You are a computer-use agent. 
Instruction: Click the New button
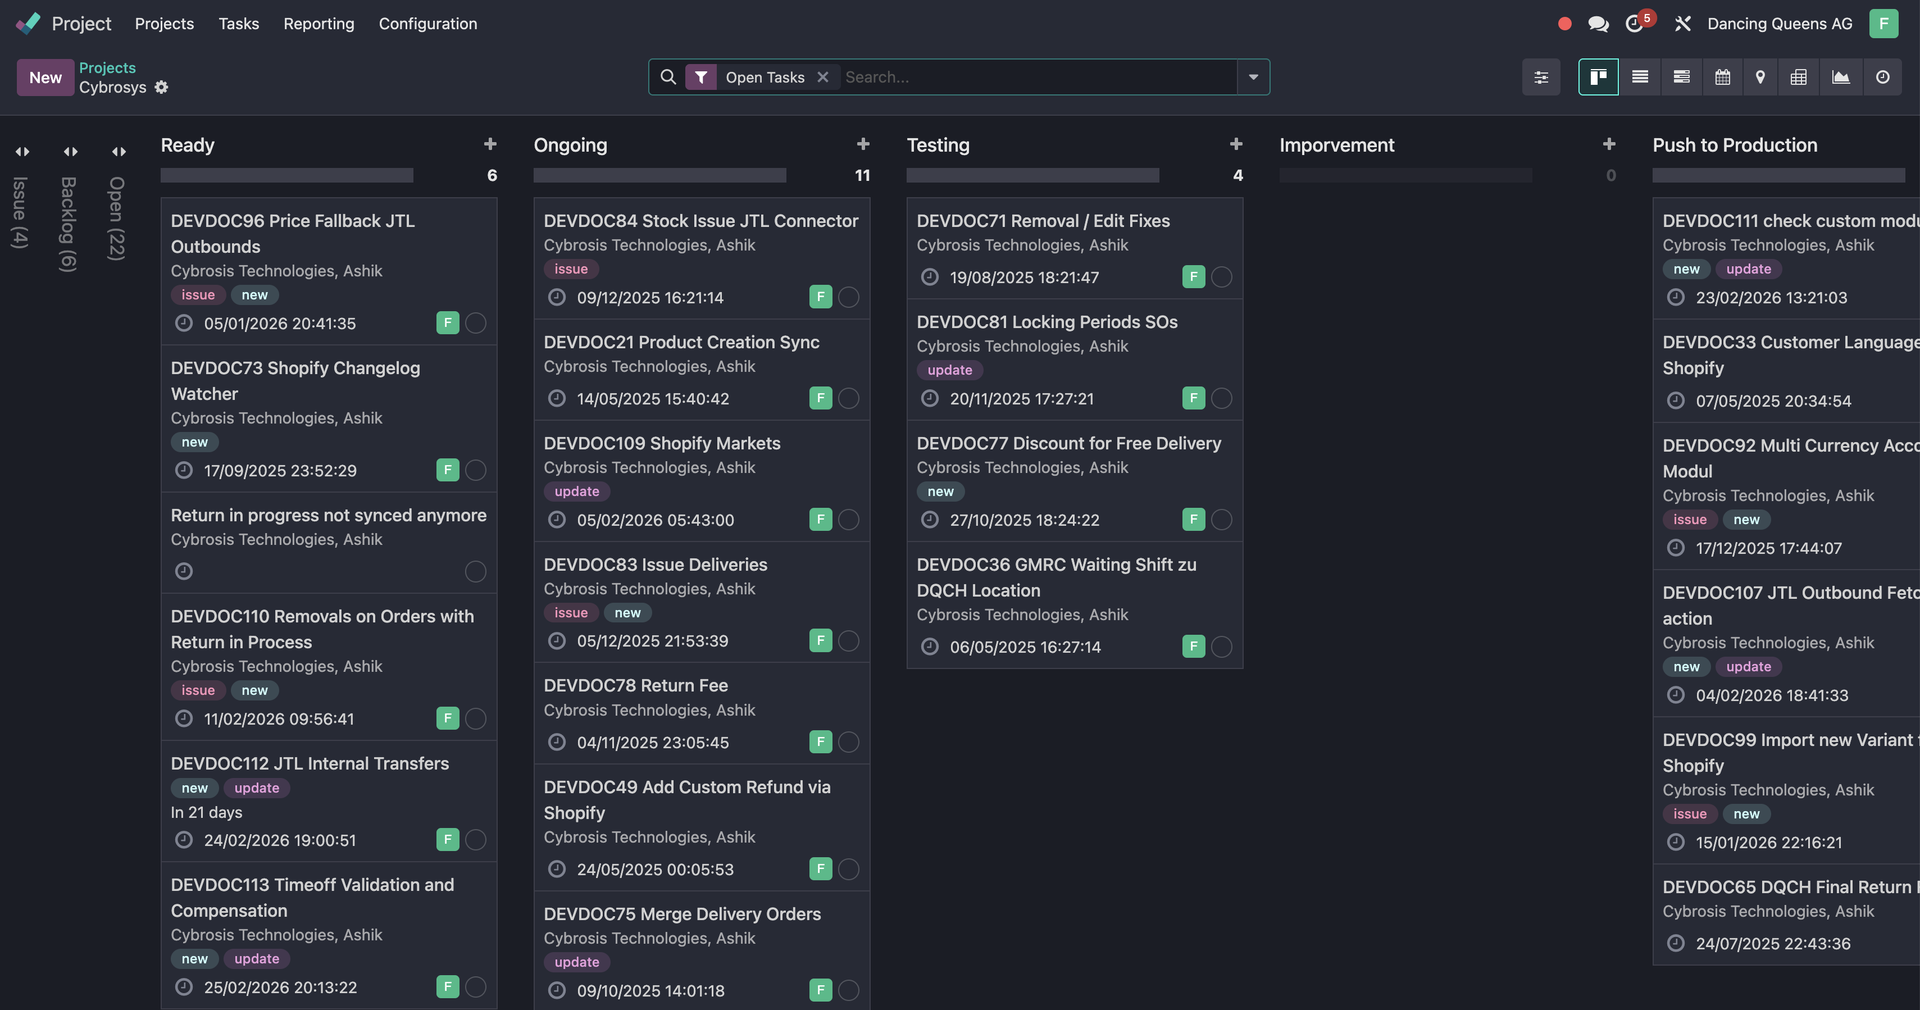point(45,77)
